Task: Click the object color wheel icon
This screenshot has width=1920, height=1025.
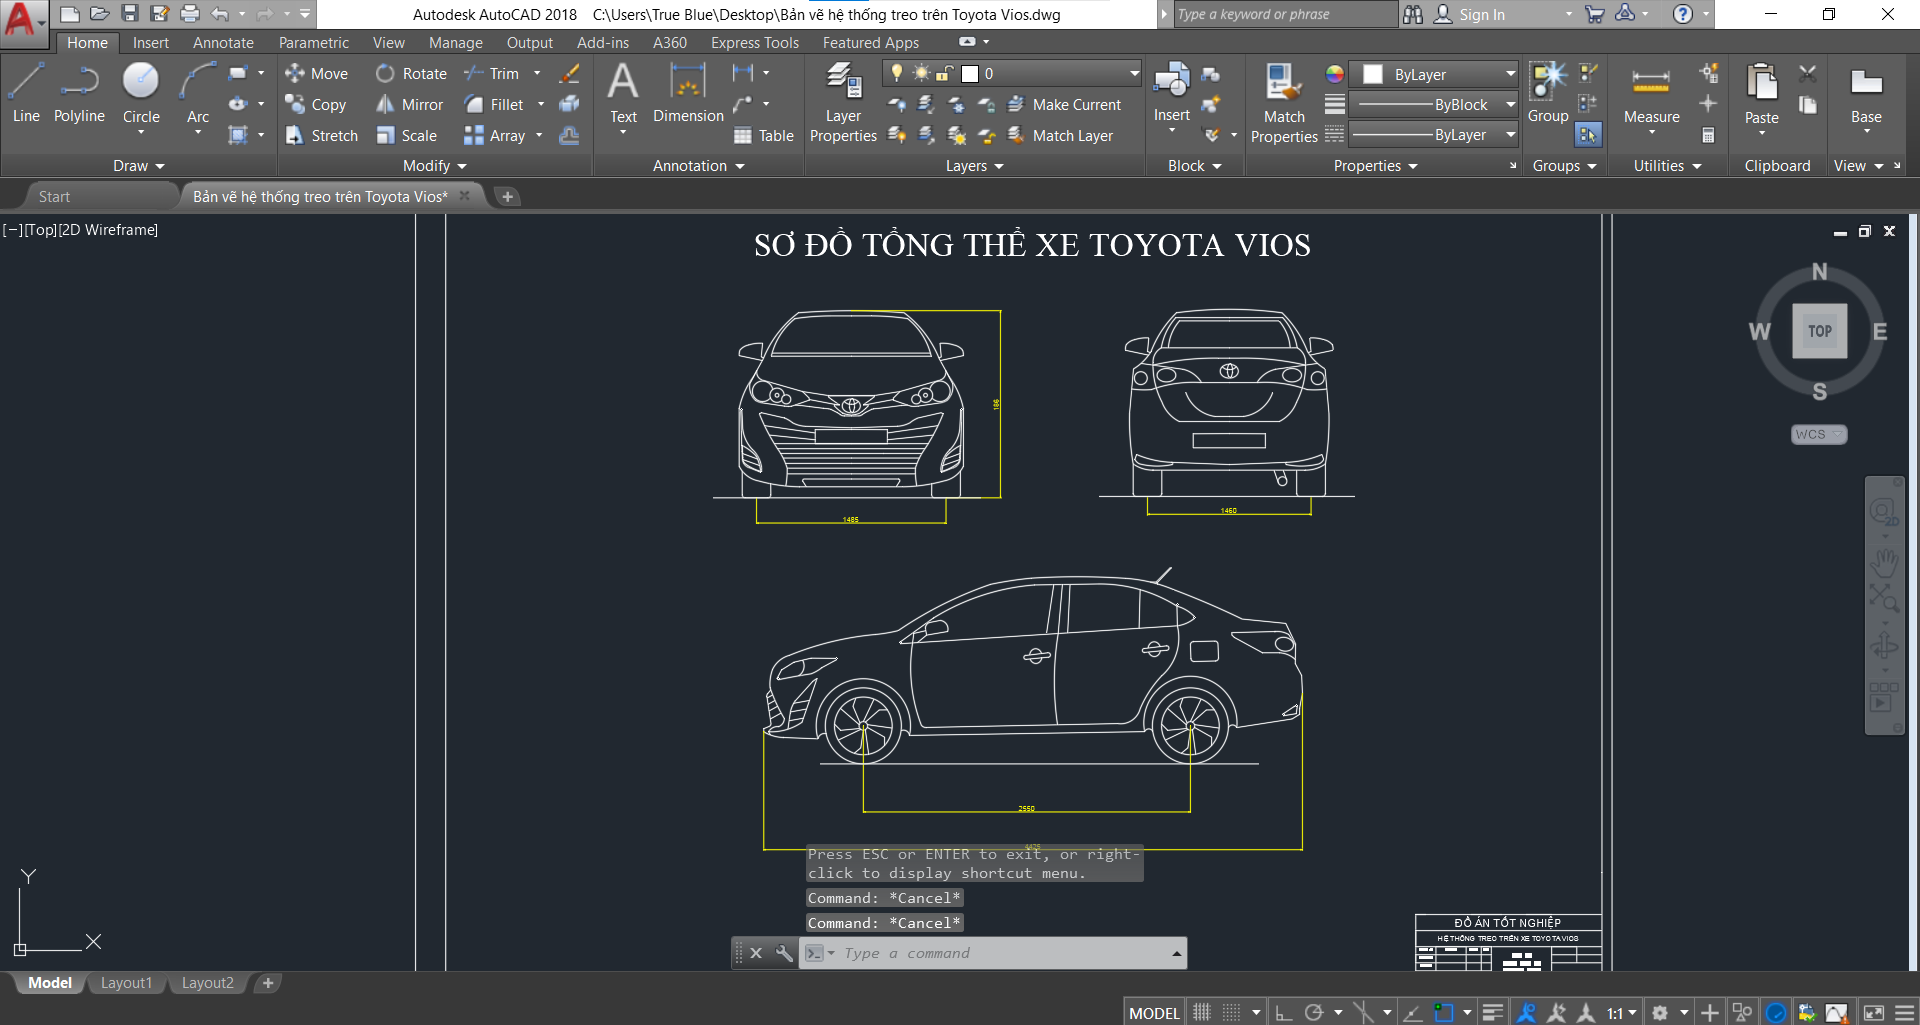Action: tap(1334, 74)
